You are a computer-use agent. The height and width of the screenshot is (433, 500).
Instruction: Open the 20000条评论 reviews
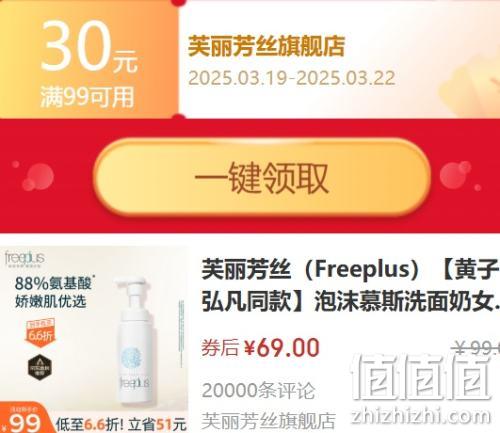point(258,390)
